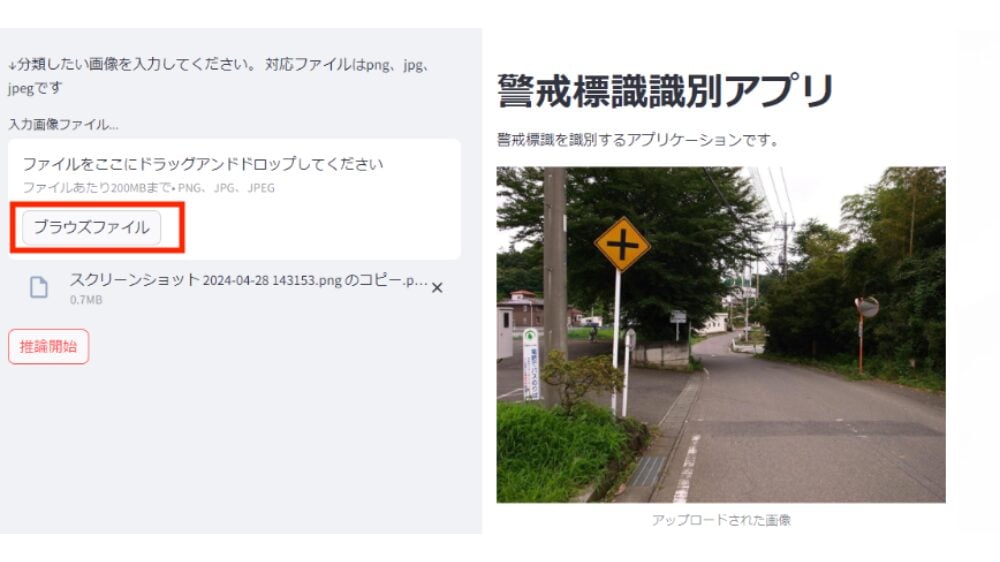Screen dimensions: 1000x562
Task: Click the white road edge line in photo
Action: click(x=686, y=469)
